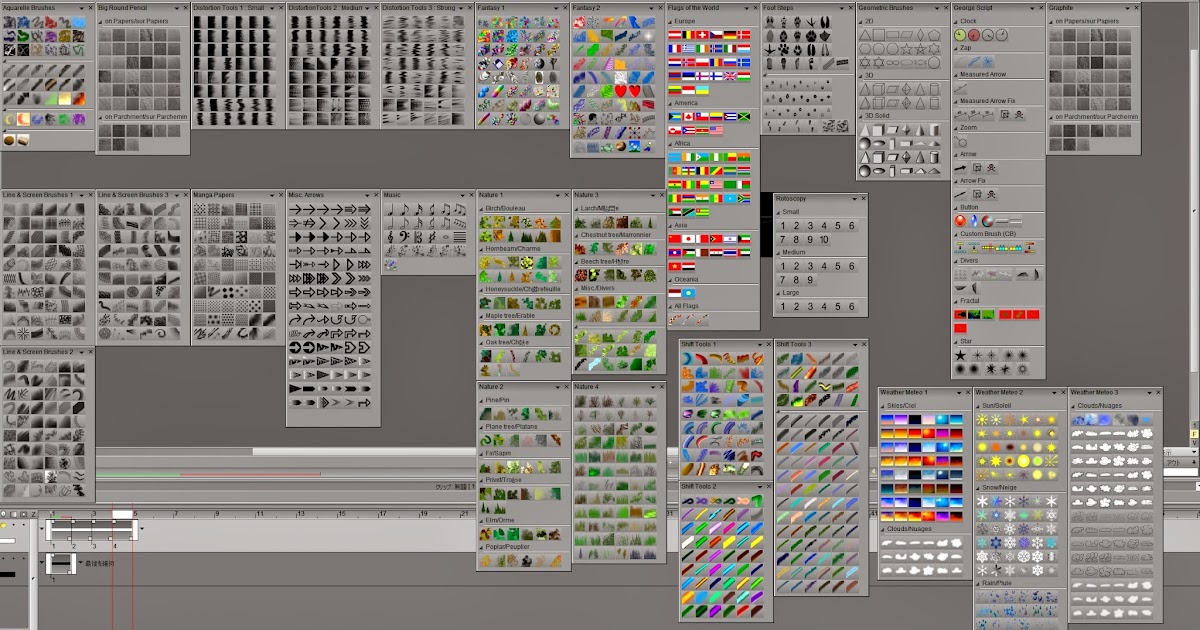Viewport: 1200px width, 630px height.
Task: Collapse the Europe section in Flags of the World
Action: 670,21
